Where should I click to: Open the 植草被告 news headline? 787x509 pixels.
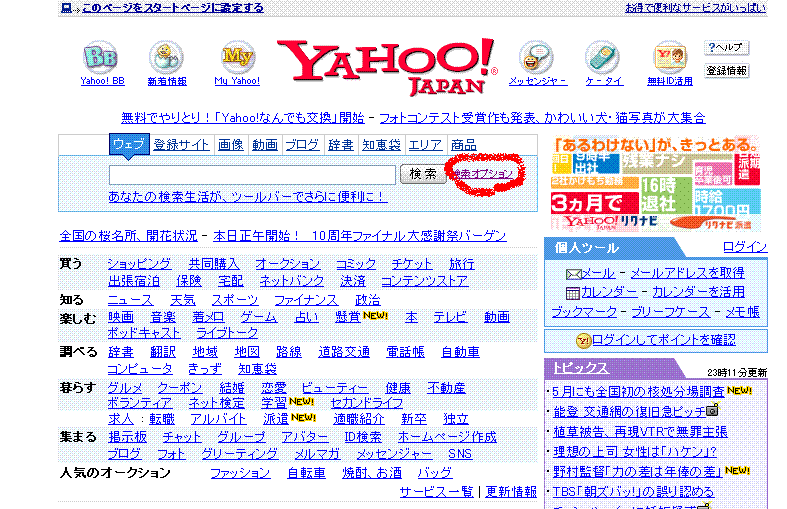coord(640,432)
